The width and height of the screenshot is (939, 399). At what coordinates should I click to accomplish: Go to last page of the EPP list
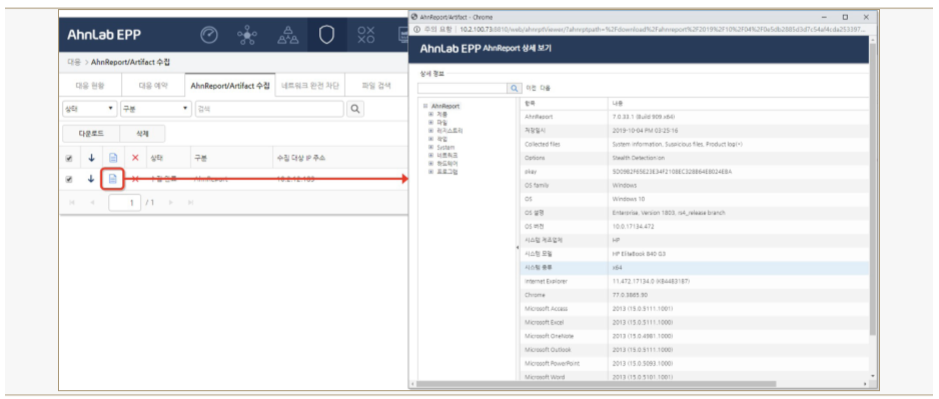click(x=190, y=202)
